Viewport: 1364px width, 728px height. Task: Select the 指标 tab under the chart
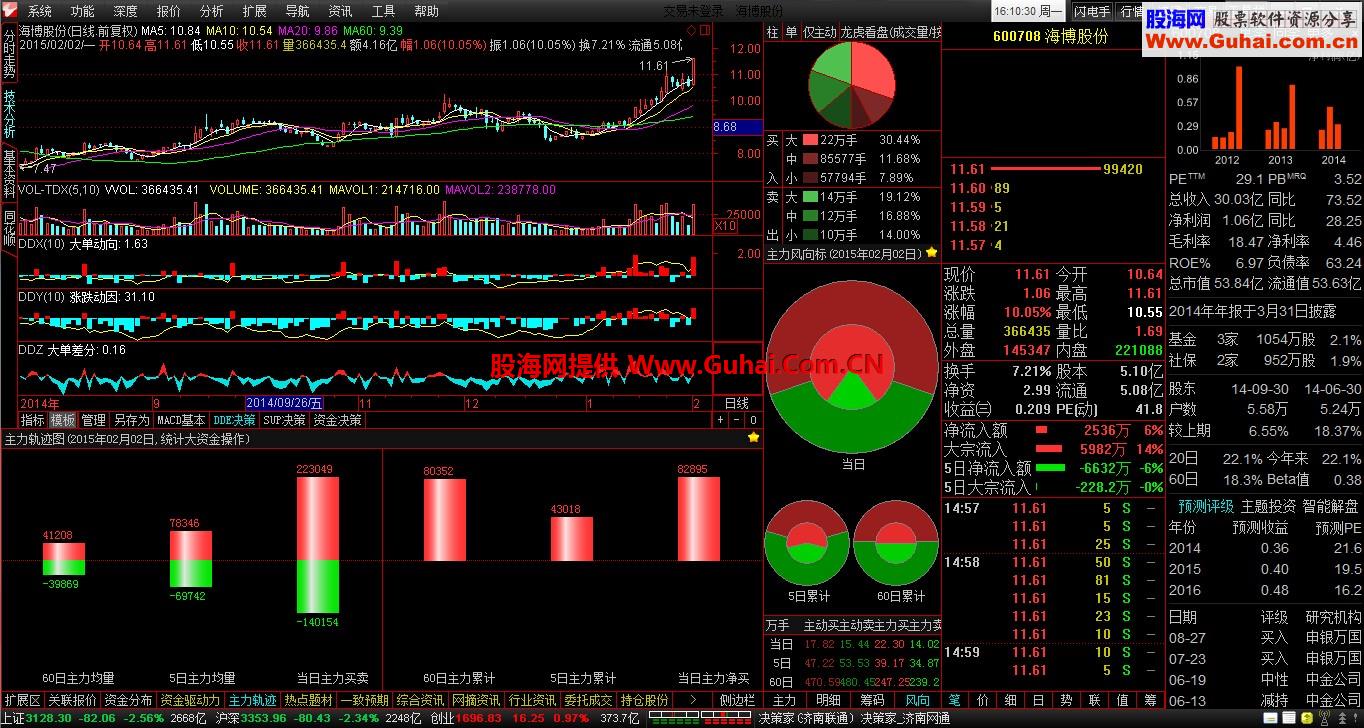click(33, 421)
